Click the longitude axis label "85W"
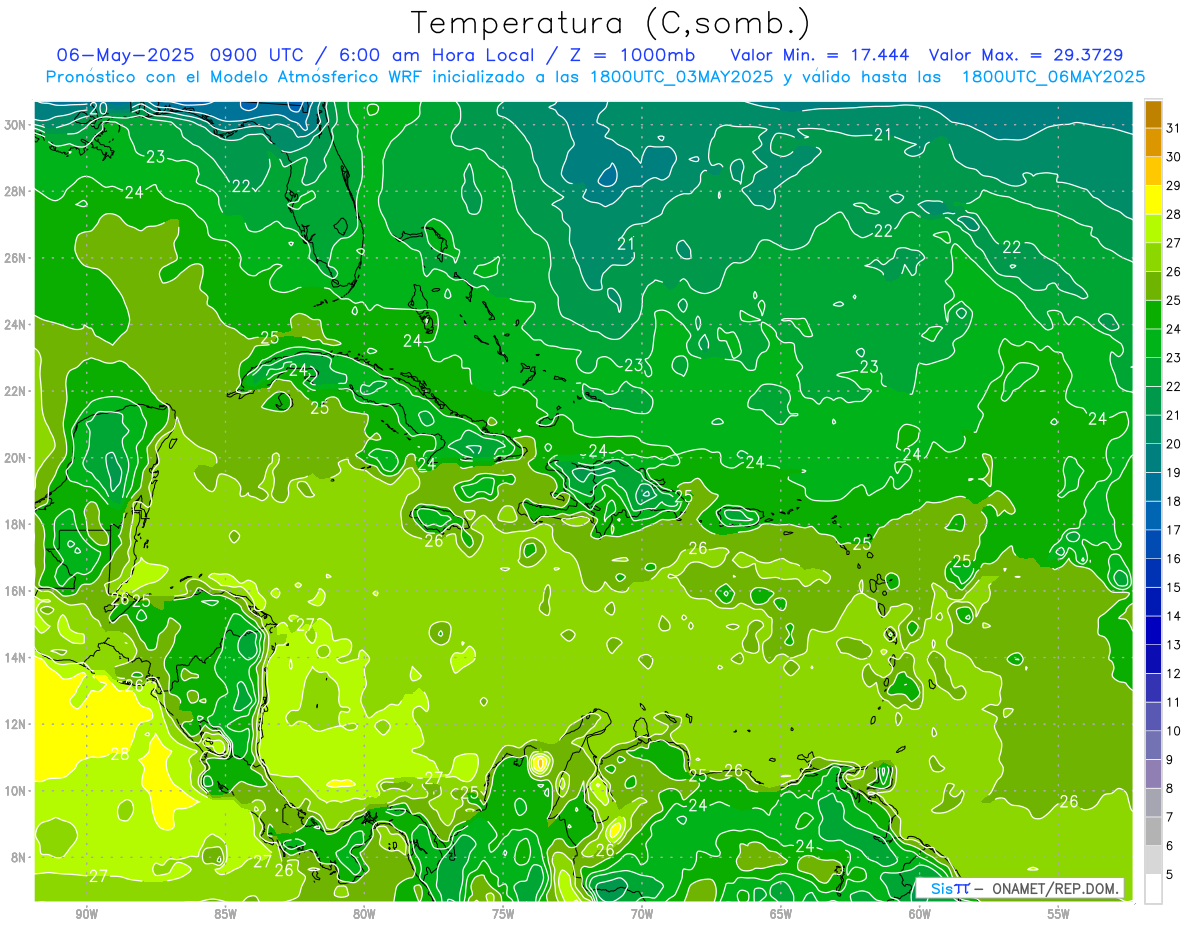The height and width of the screenshot is (927, 1200). tap(225, 913)
